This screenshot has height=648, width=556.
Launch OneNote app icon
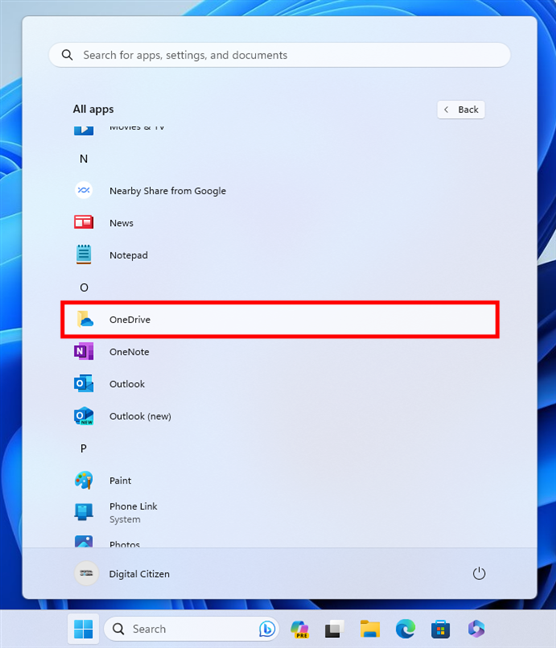(x=84, y=352)
